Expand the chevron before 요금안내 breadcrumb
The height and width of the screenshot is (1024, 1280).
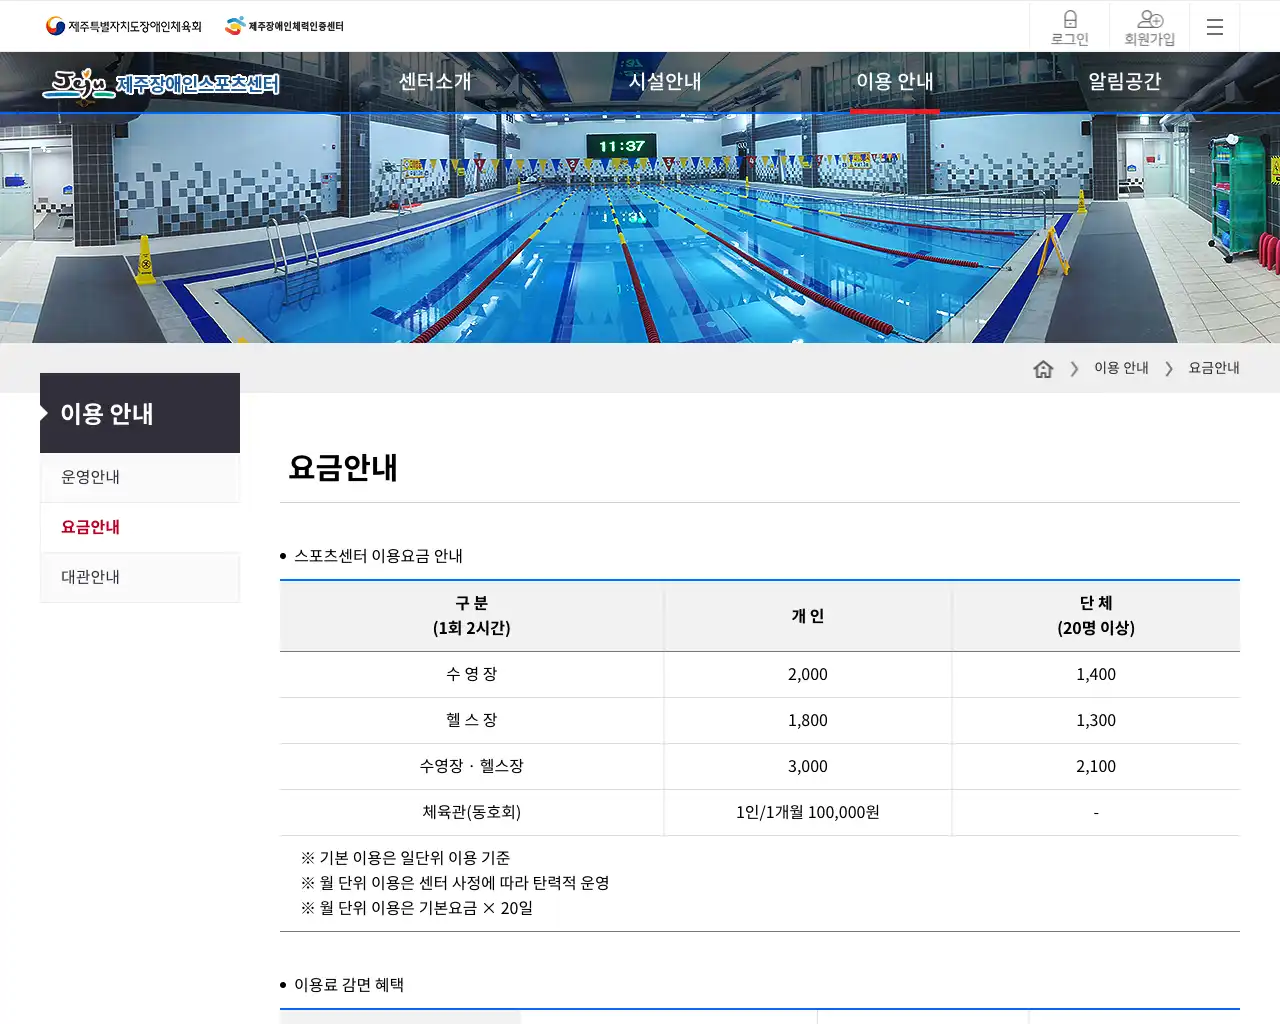coord(1168,369)
